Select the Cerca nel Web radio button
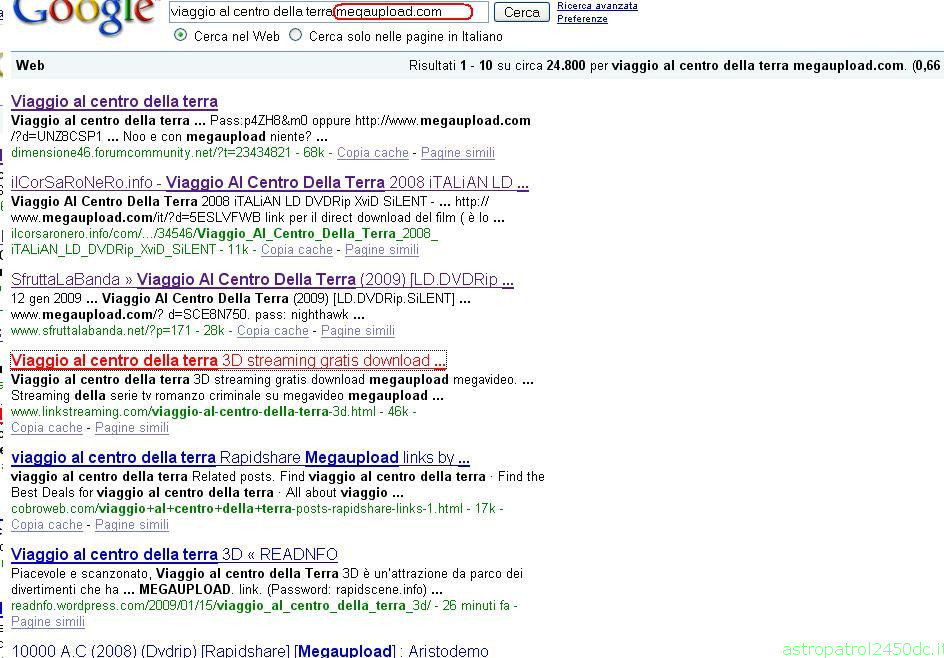This screenshot has height=658, width=944. 180,35
